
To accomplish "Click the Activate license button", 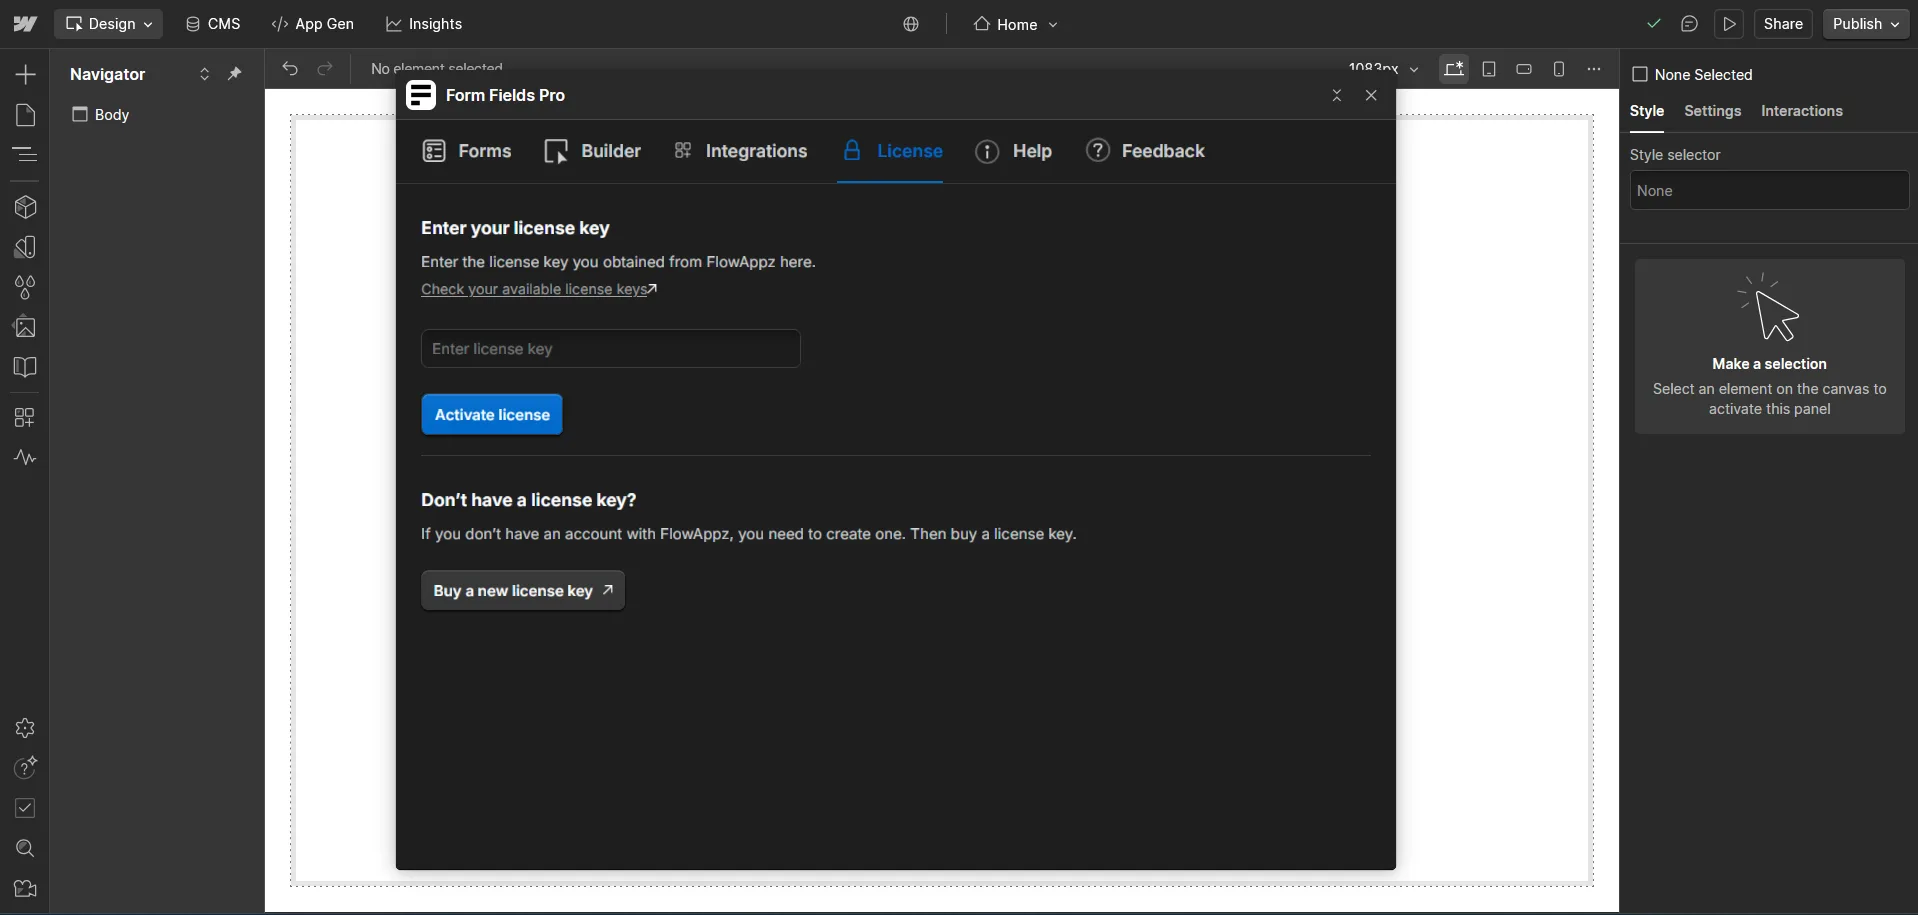I will 492,415.
